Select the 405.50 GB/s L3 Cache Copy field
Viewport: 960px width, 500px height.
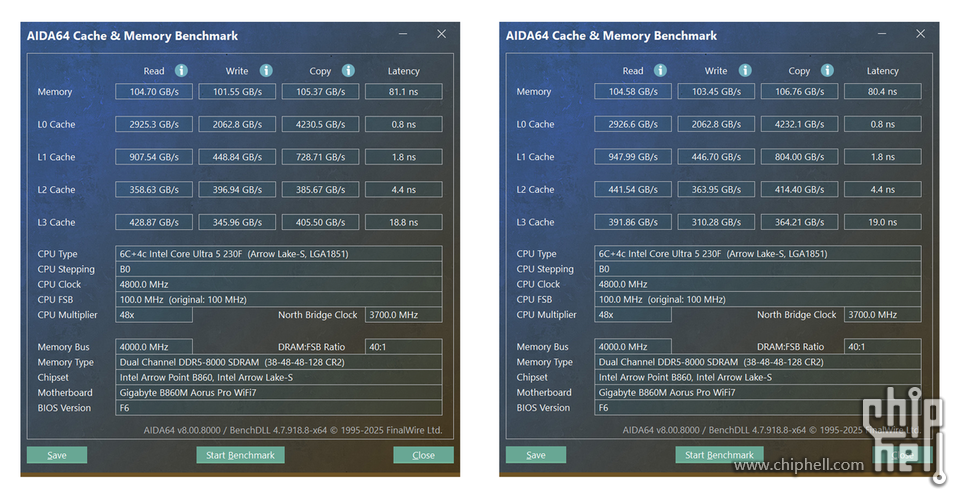click(x=320, y=222)
